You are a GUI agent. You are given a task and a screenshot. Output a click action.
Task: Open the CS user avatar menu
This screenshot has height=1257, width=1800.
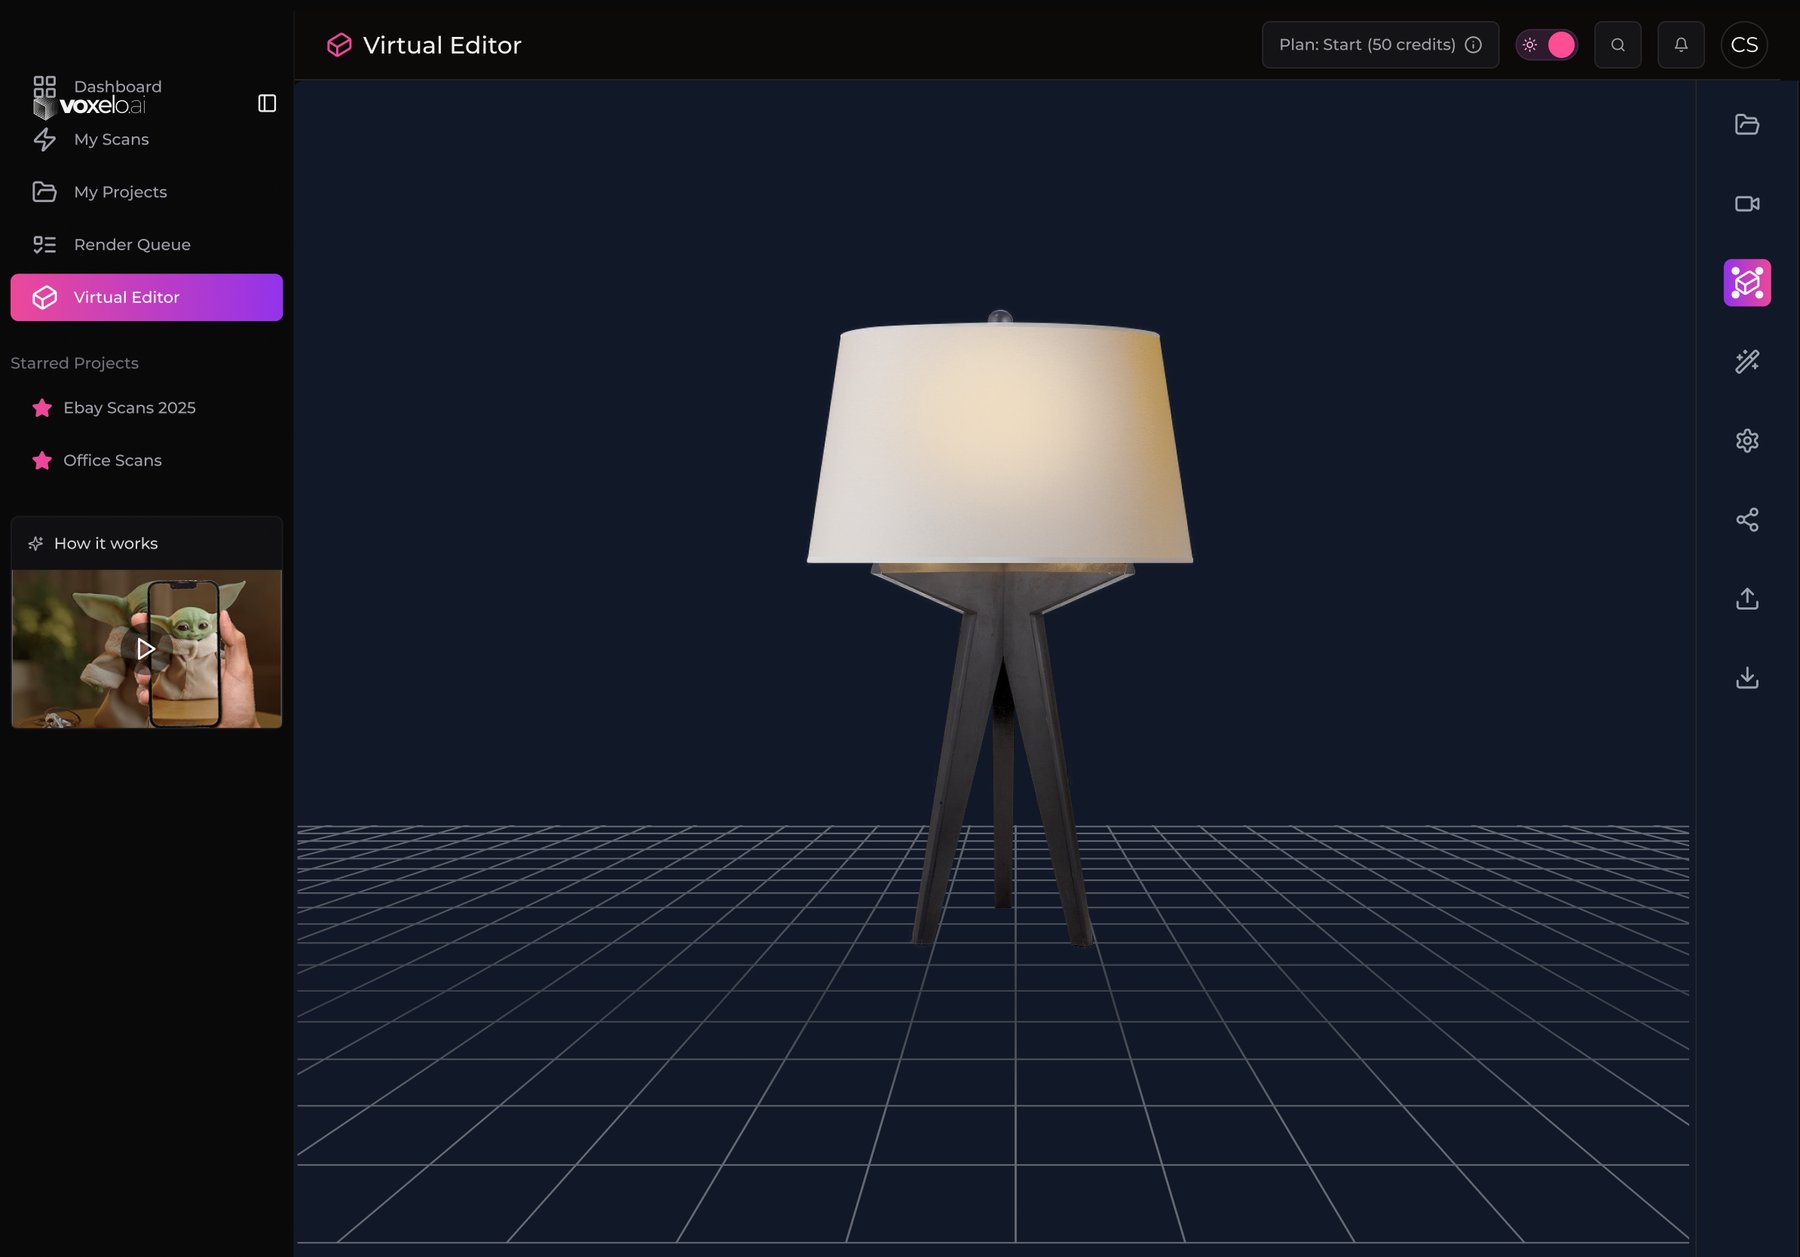click(x=1743, y=45)
